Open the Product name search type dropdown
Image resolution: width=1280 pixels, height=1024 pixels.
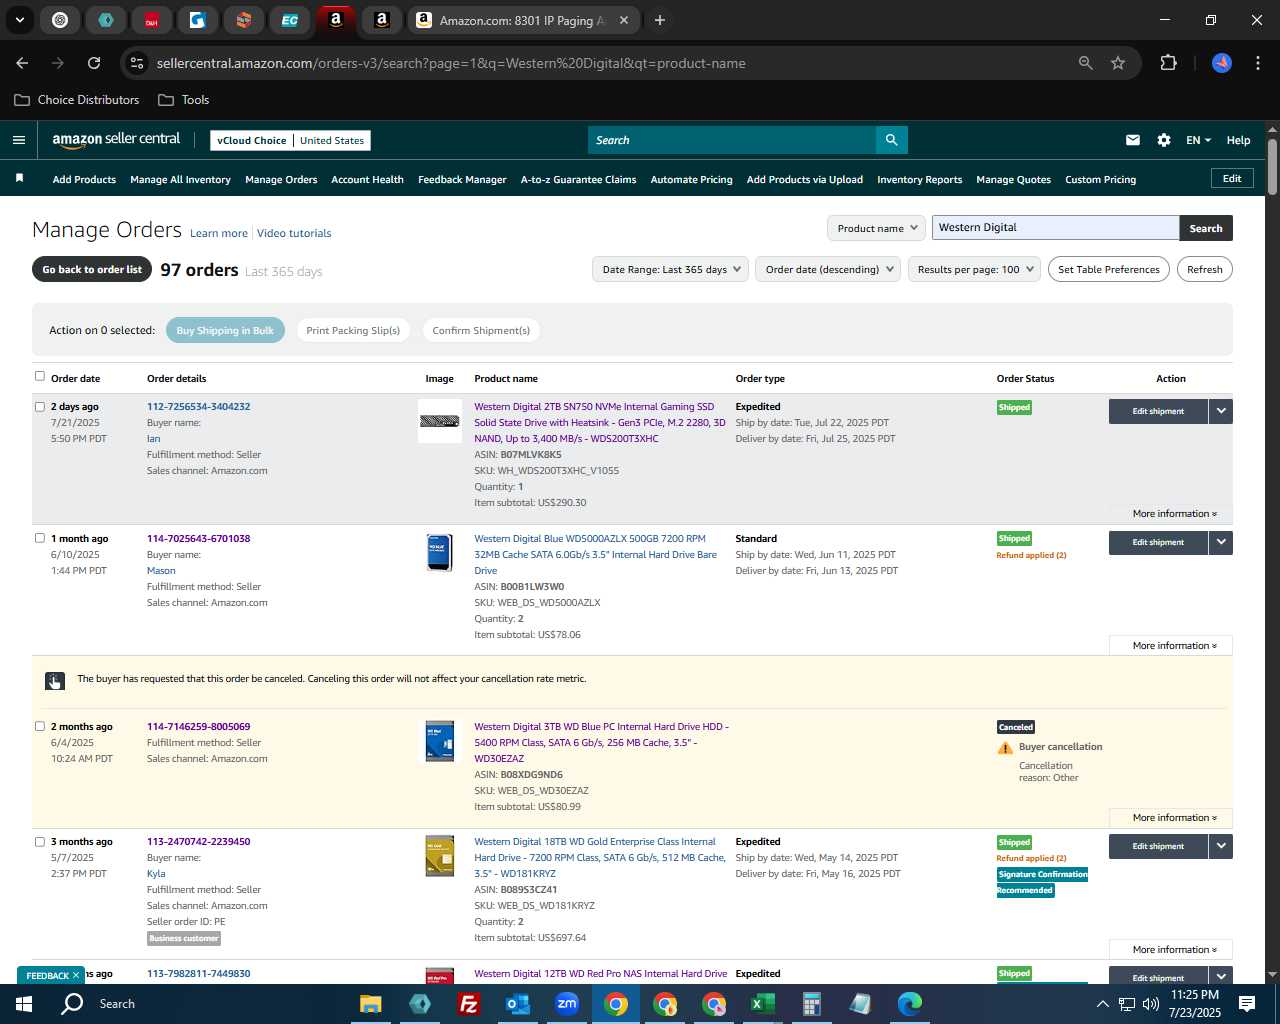click(877, 228)
